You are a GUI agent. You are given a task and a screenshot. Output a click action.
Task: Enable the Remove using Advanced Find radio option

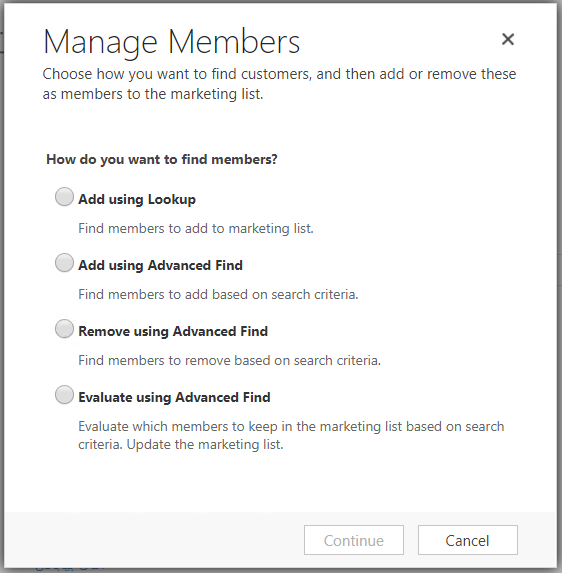click(x=64, y=329)
